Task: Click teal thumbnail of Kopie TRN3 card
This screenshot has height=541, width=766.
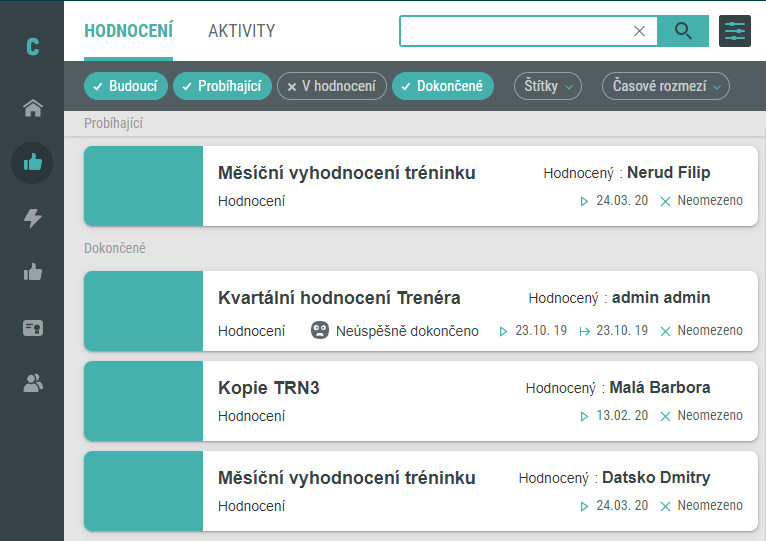Action: tap(143, 401)
